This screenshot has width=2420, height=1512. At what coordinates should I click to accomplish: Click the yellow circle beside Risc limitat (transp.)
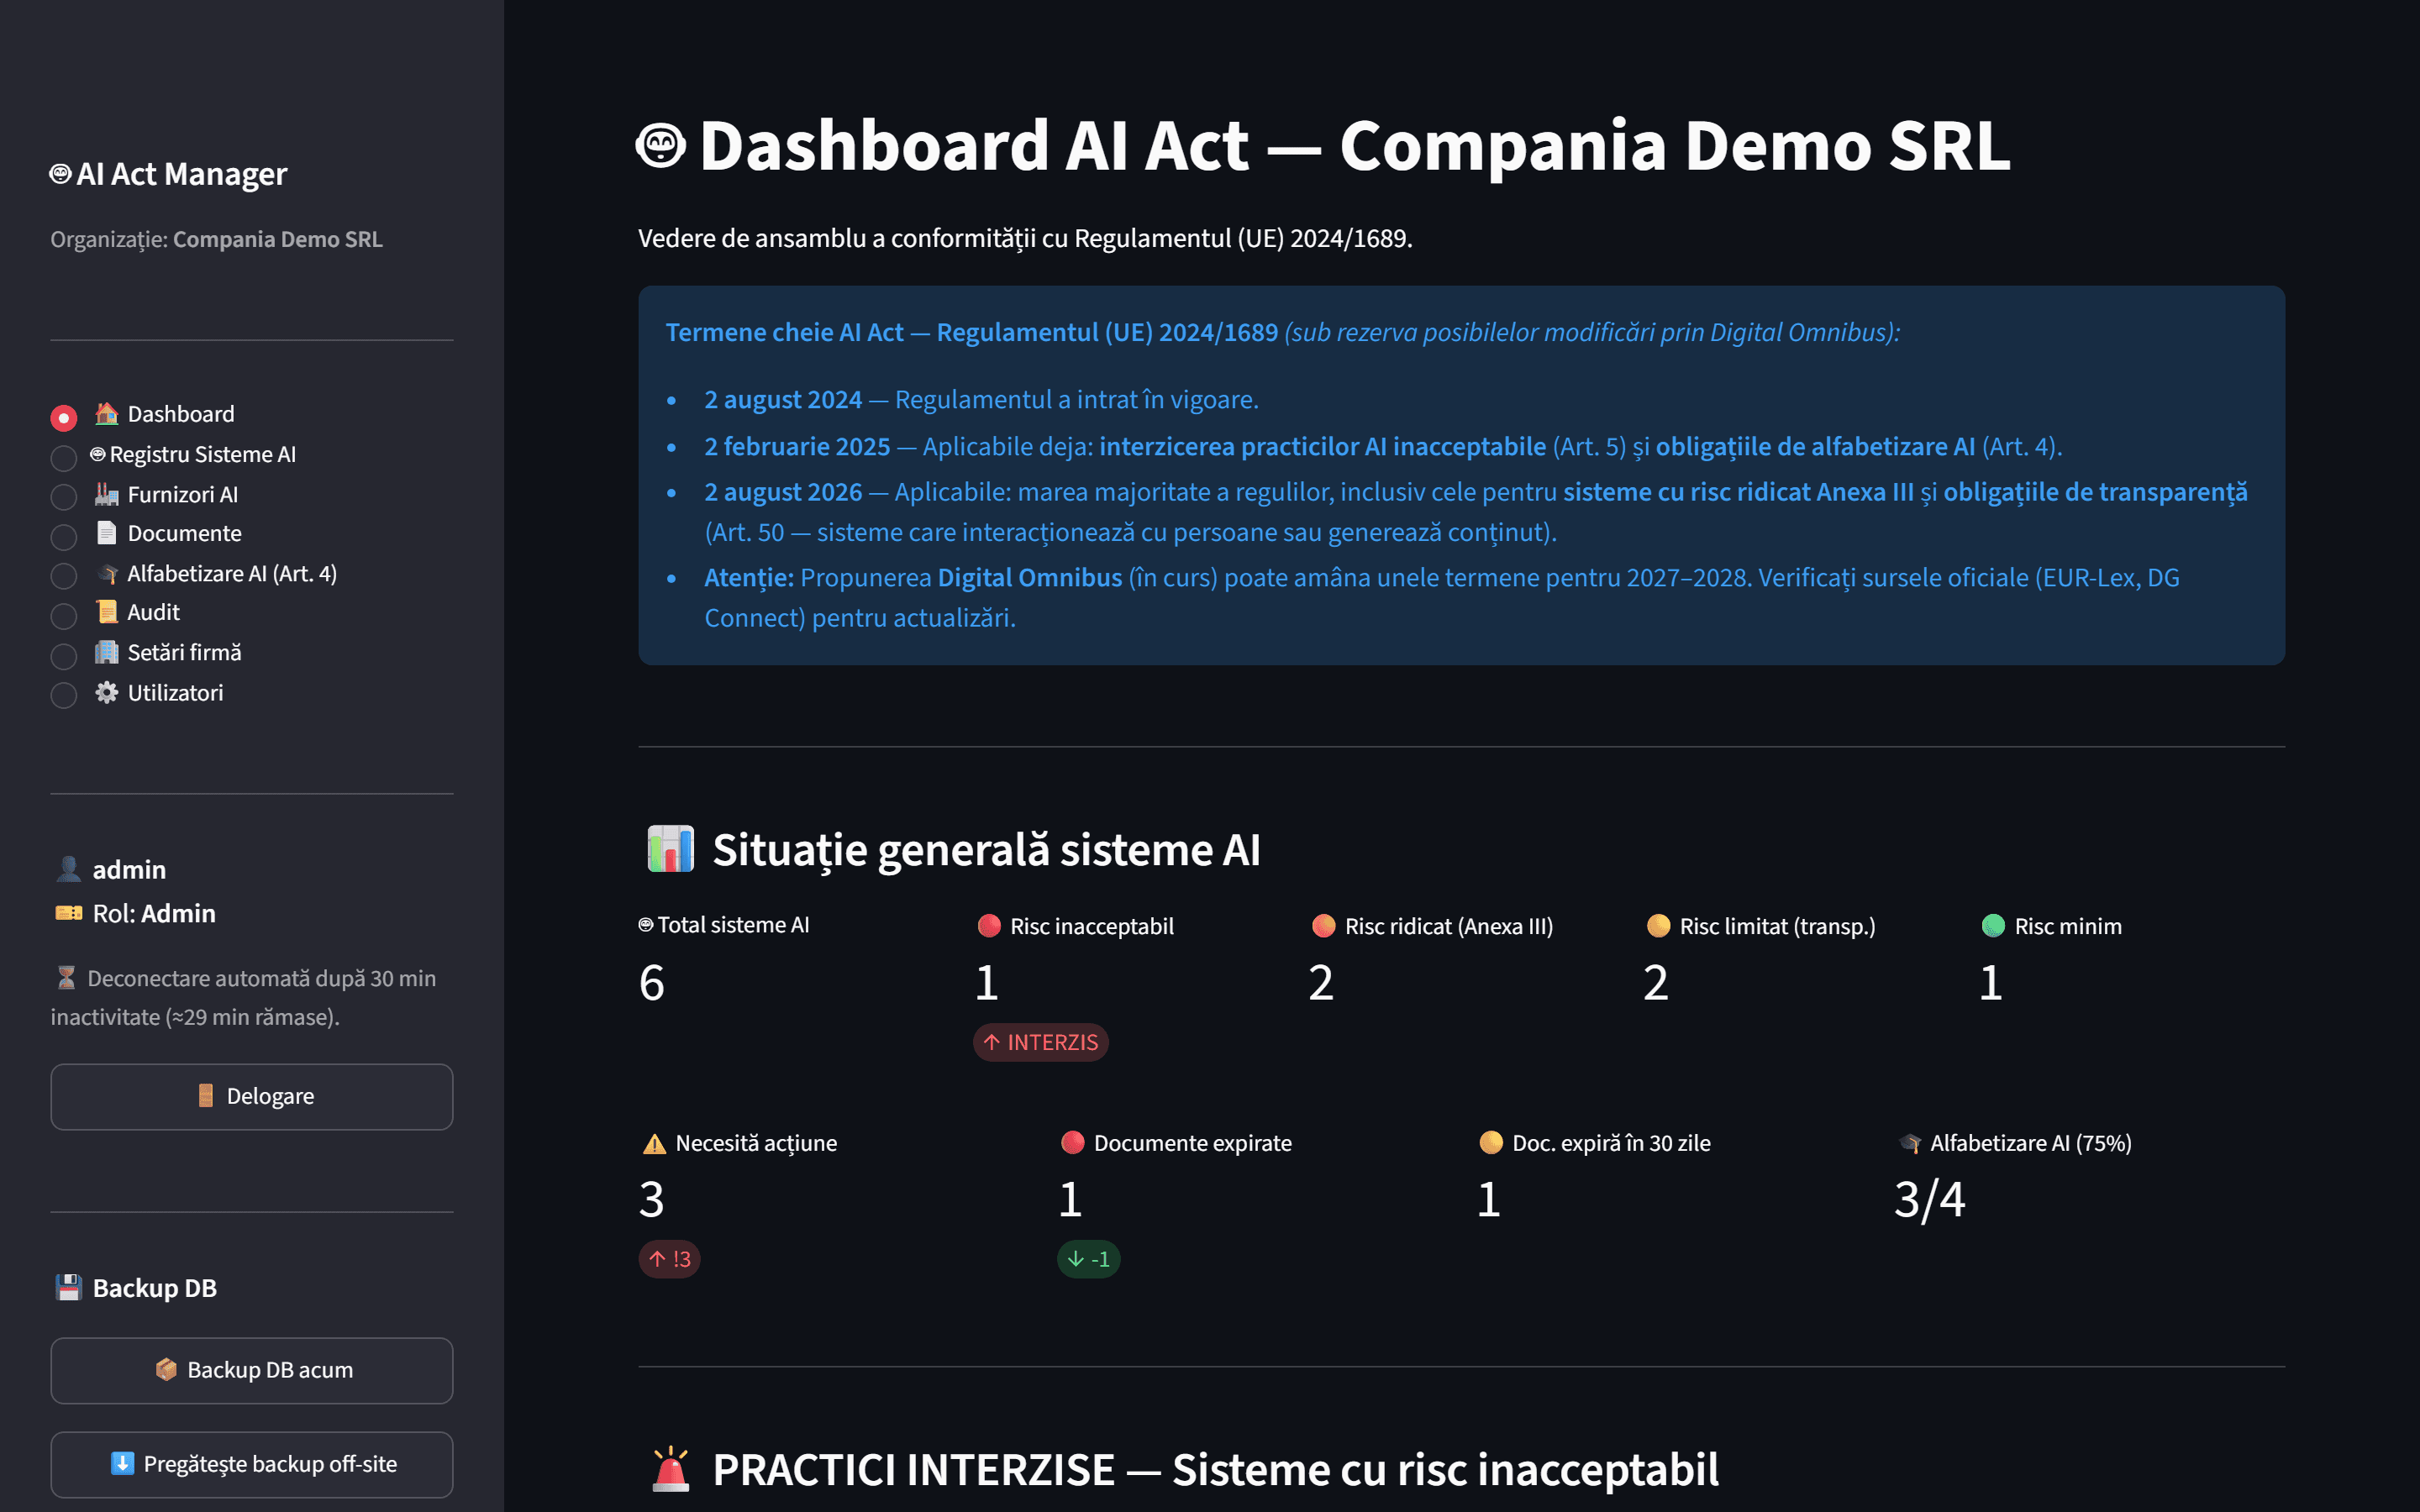(1659, 926)
